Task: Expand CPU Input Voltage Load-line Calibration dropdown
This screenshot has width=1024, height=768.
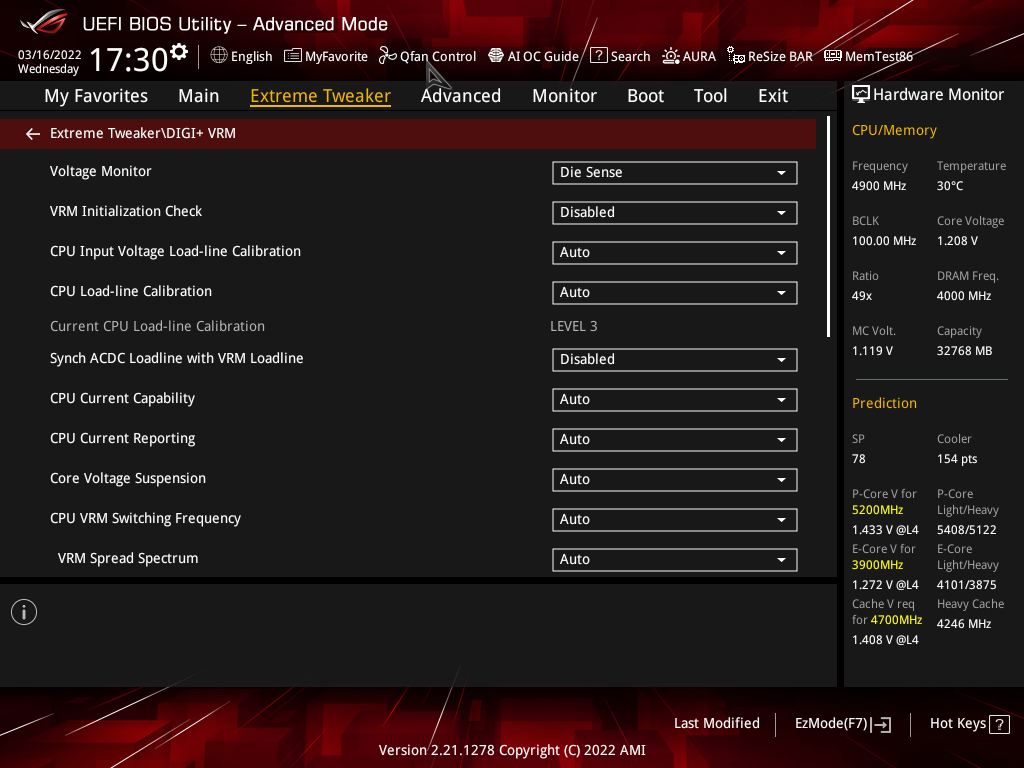Action: pyautogui.click(x=675, y=253)
